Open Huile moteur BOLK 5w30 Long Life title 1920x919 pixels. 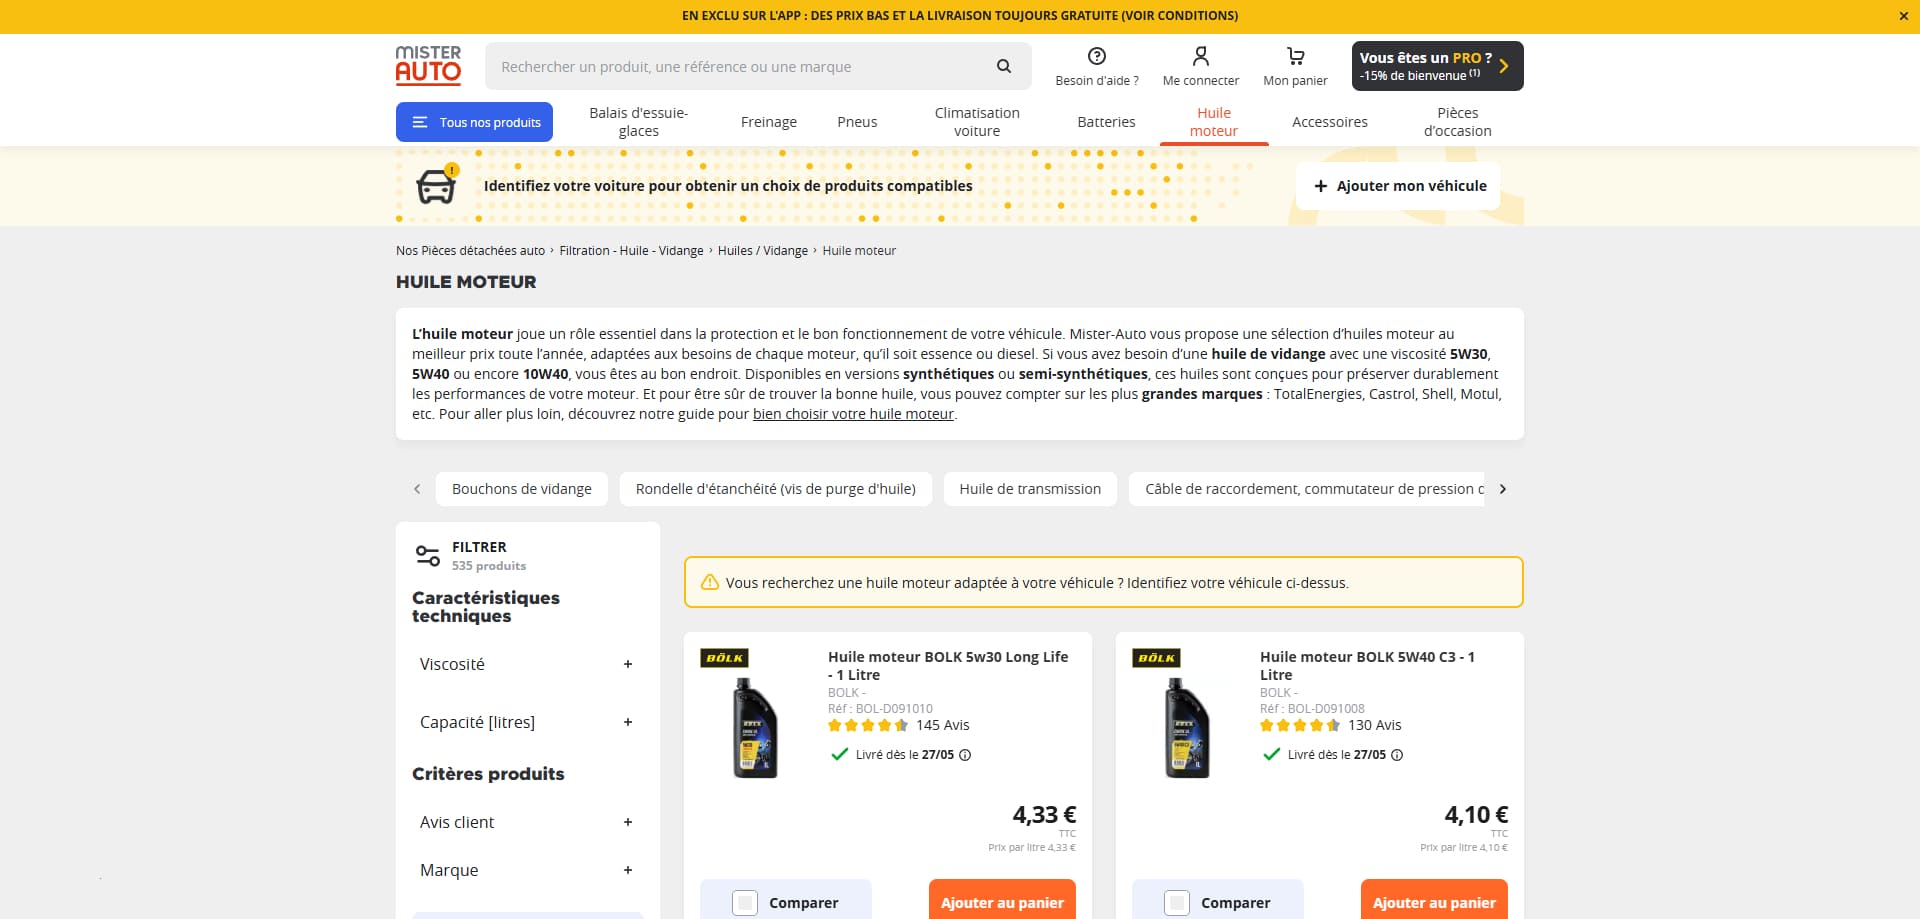(948, 666)
